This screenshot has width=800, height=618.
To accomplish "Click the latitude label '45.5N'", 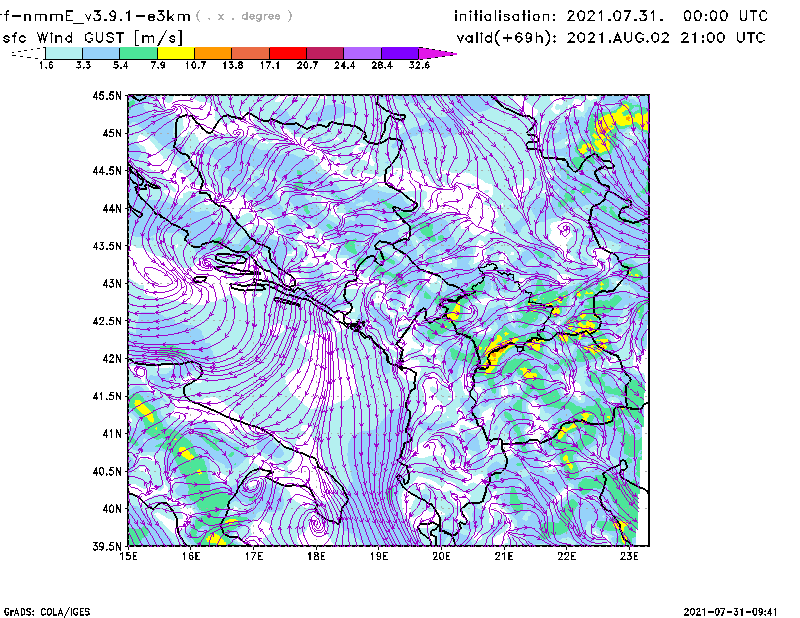I will pyautogui.click(x=107, y=95).
